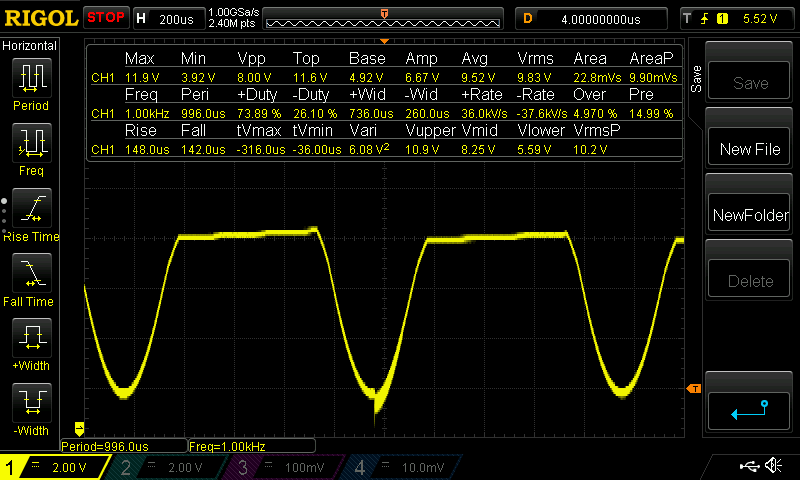This screenshot has height=480, width=800.
Task: Select the -Width measurement icon
Action: click(32, 402)
